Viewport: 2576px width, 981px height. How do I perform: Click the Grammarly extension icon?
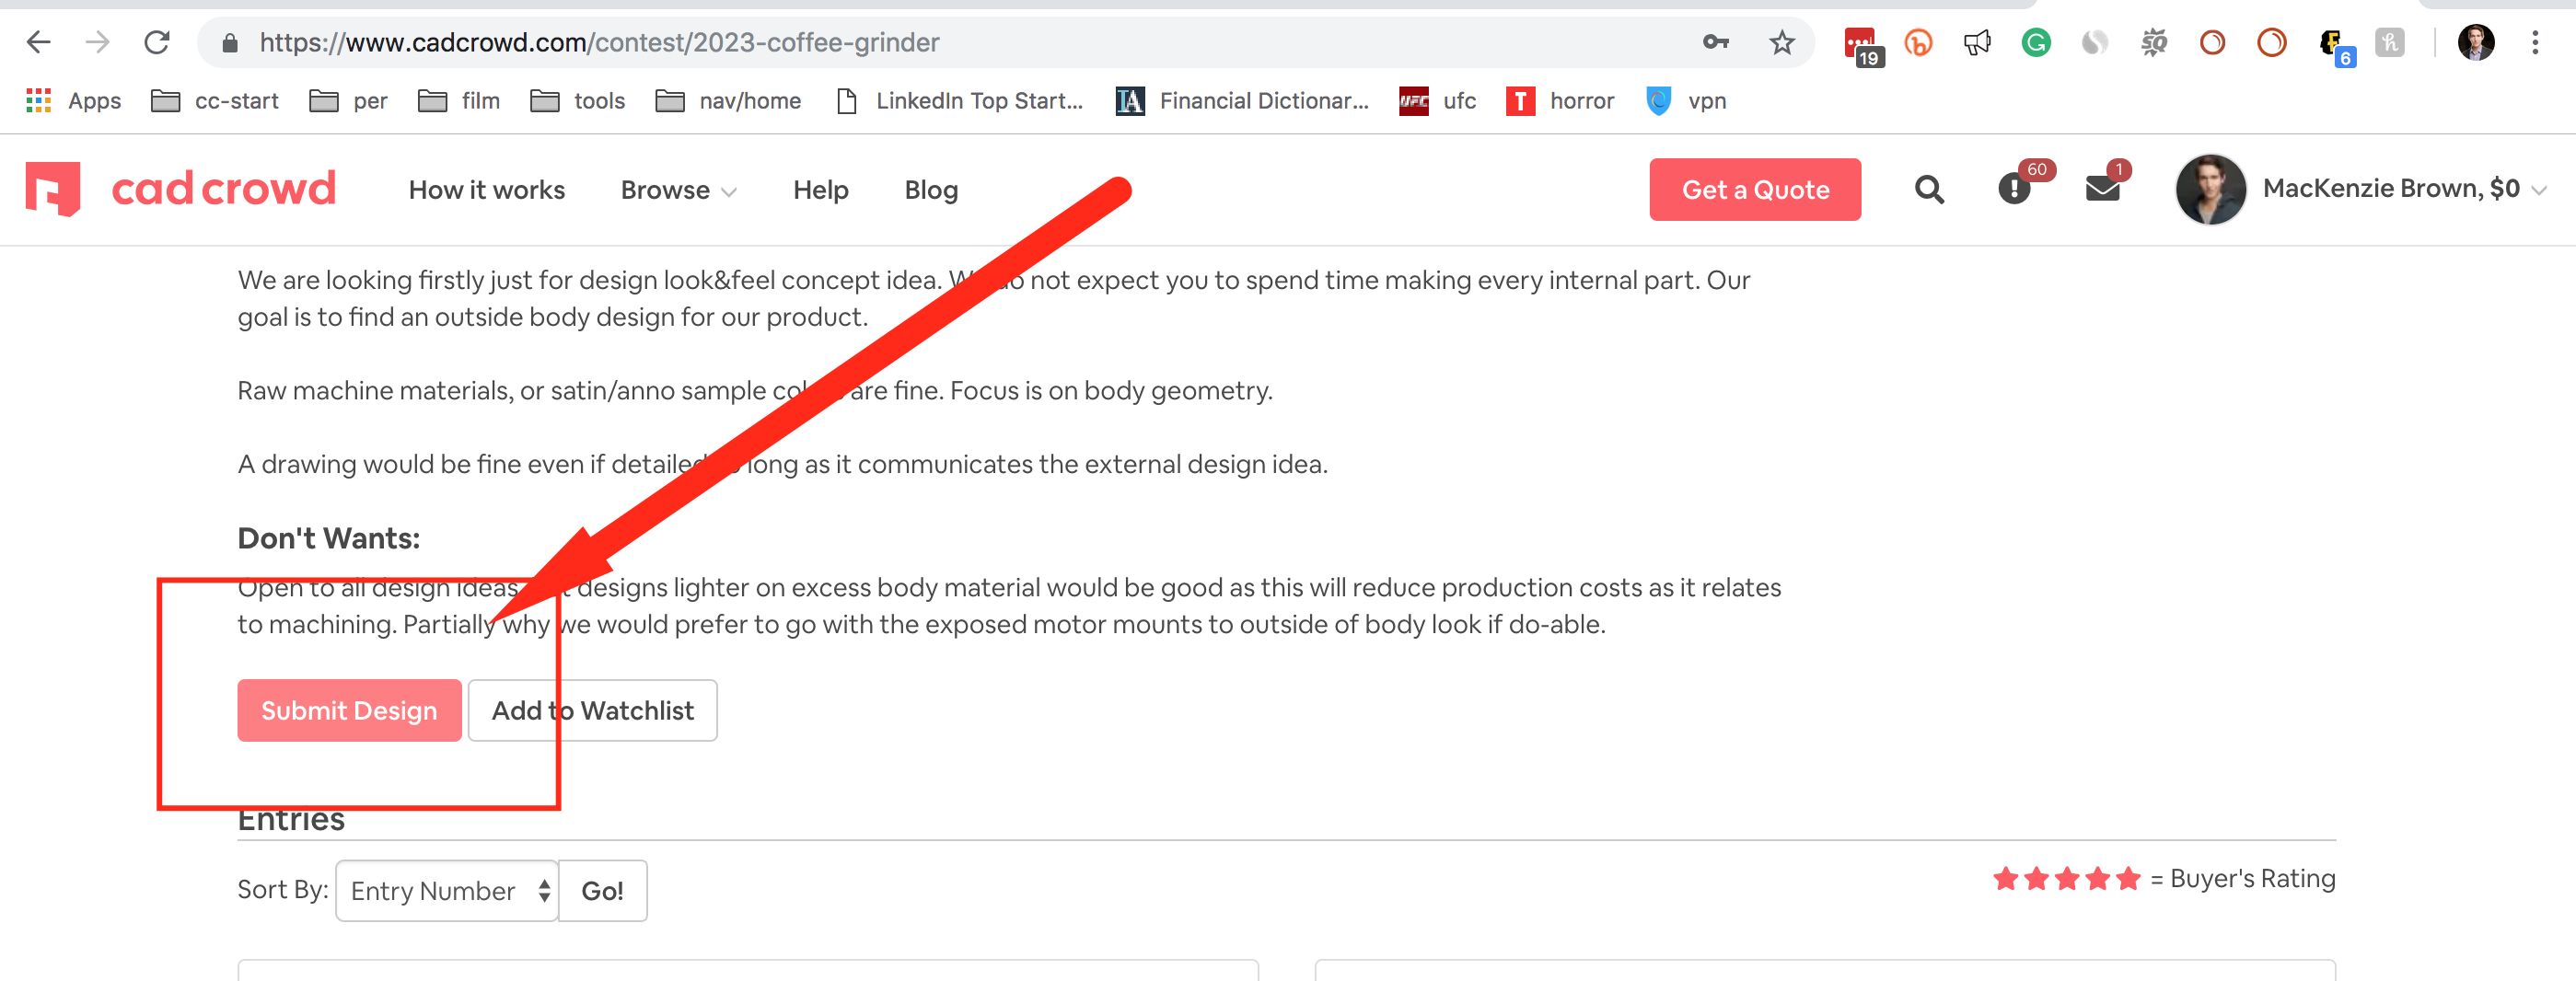2035,43
